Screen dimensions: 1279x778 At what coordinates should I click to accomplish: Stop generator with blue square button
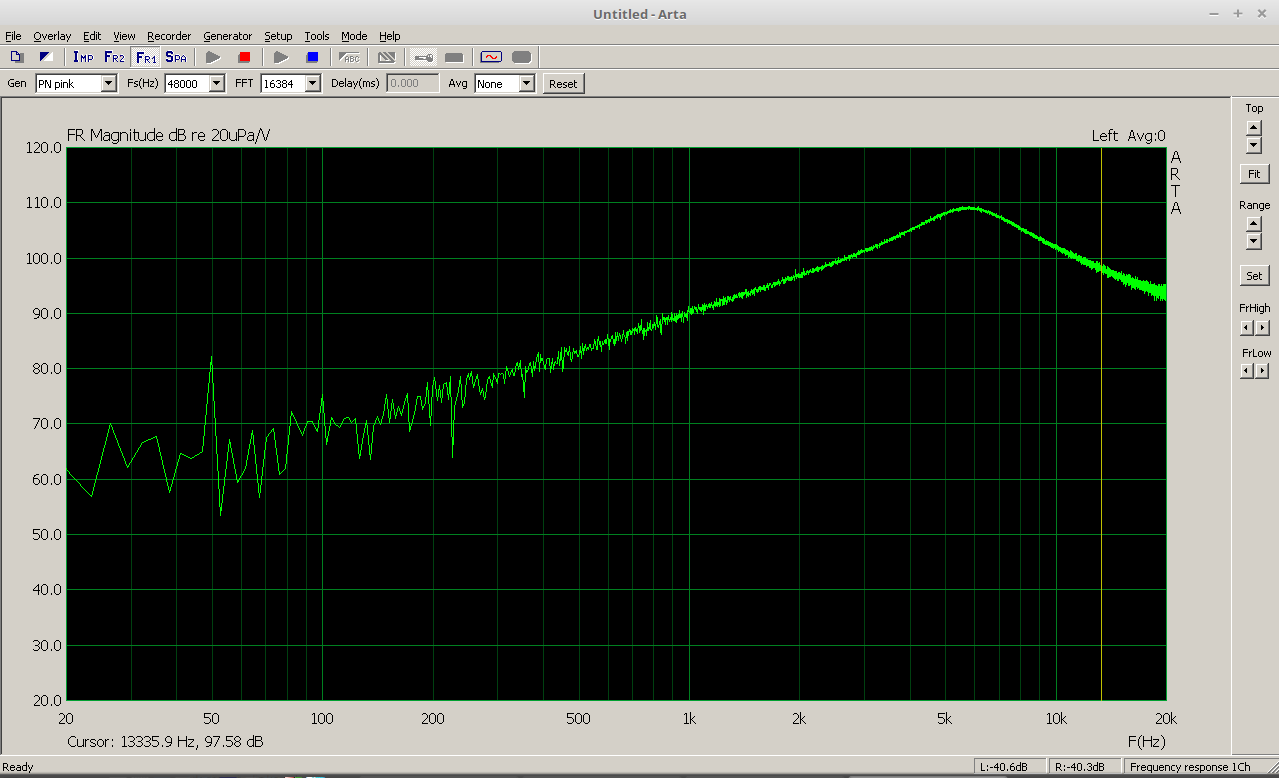click(312, 57)
